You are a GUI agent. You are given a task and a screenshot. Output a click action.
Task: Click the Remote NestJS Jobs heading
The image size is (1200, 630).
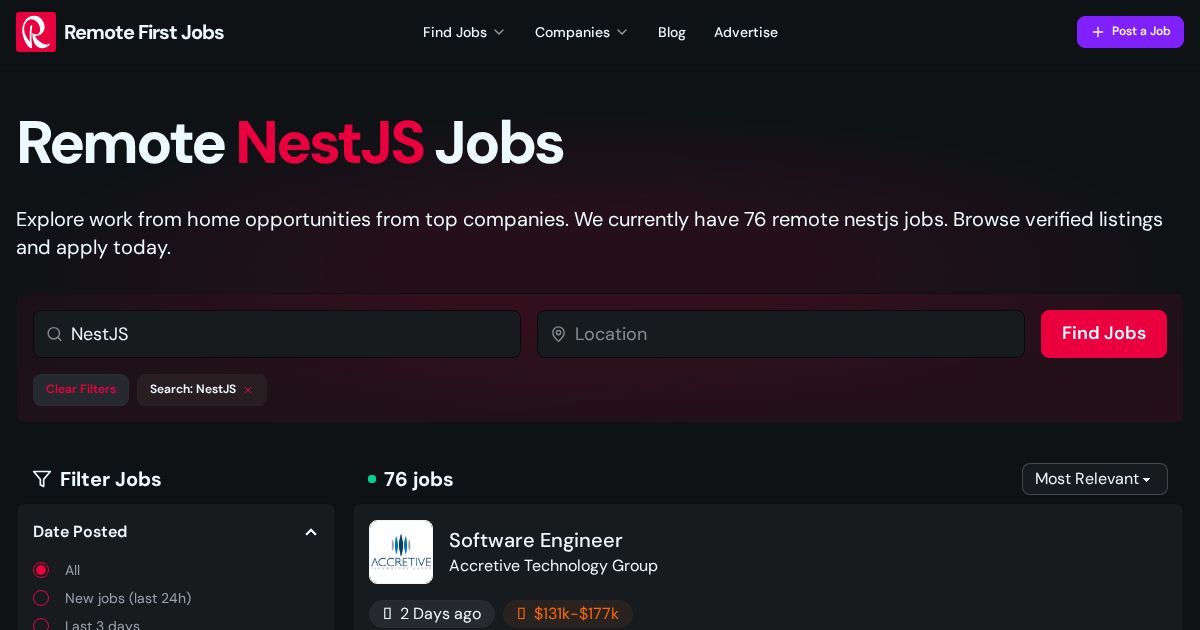[290, 143]
